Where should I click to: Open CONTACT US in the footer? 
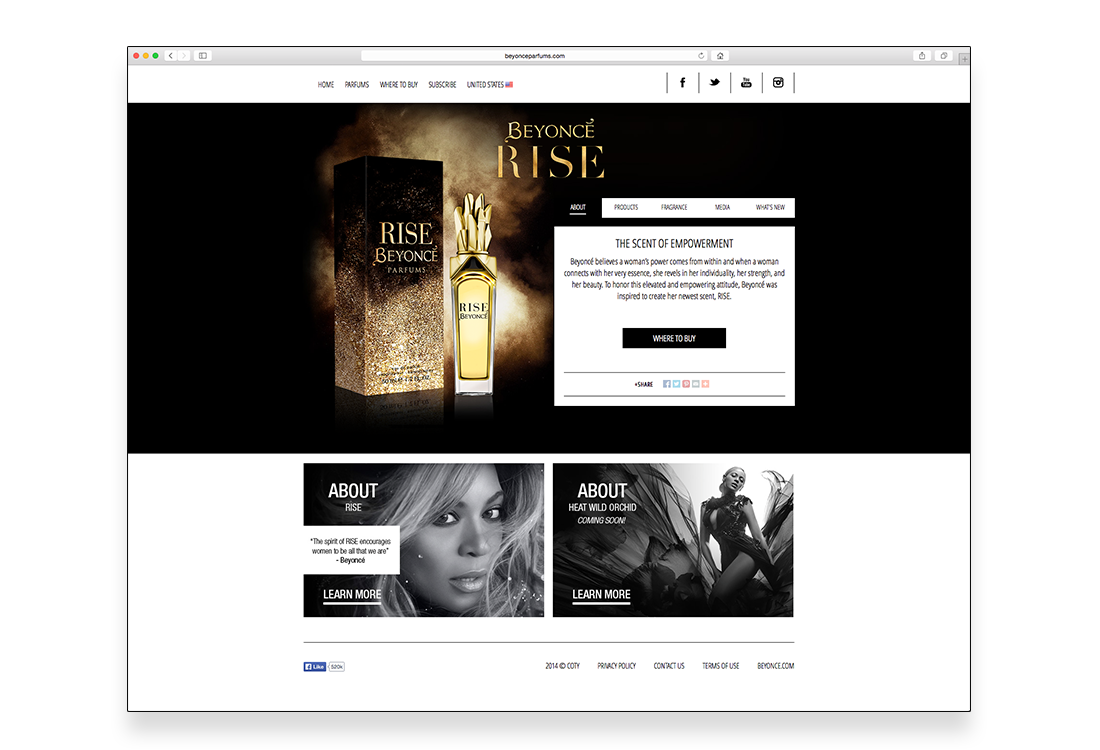(669, 666)
